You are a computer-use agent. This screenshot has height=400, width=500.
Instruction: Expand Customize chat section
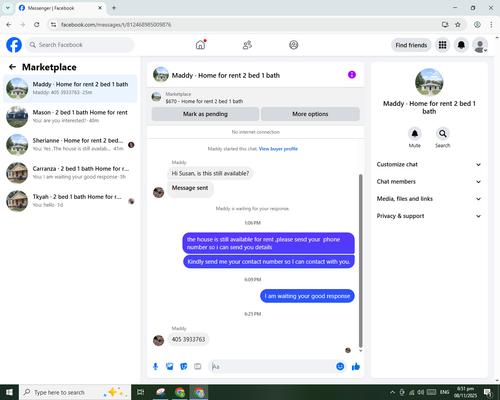pyautogui.click(x=429, y=164)
